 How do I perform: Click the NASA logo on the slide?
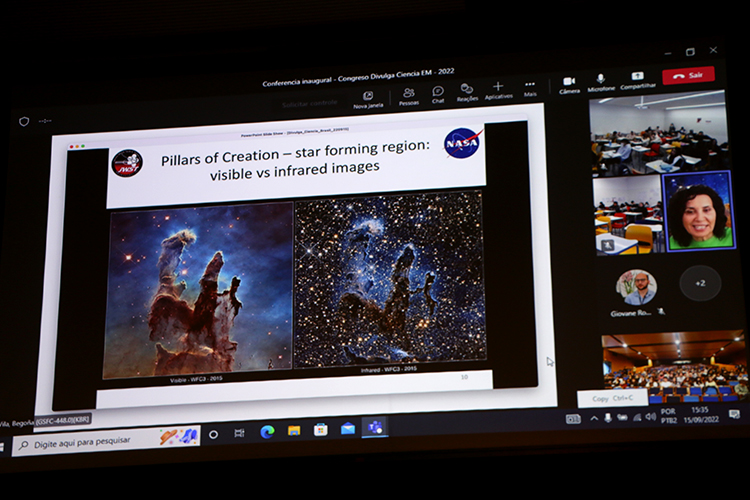pyautogui.click(x=463, y=143)
